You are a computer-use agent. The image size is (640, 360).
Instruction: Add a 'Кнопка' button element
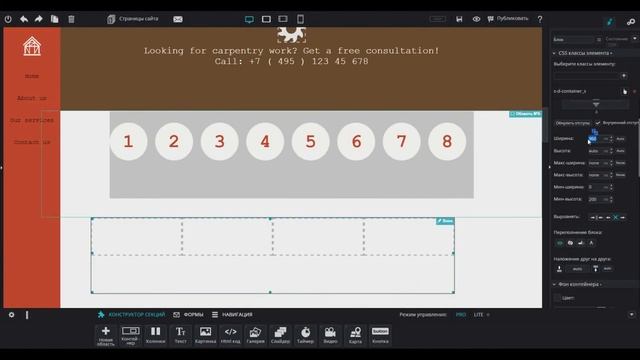pyautogui.click(x=380, y=336)
